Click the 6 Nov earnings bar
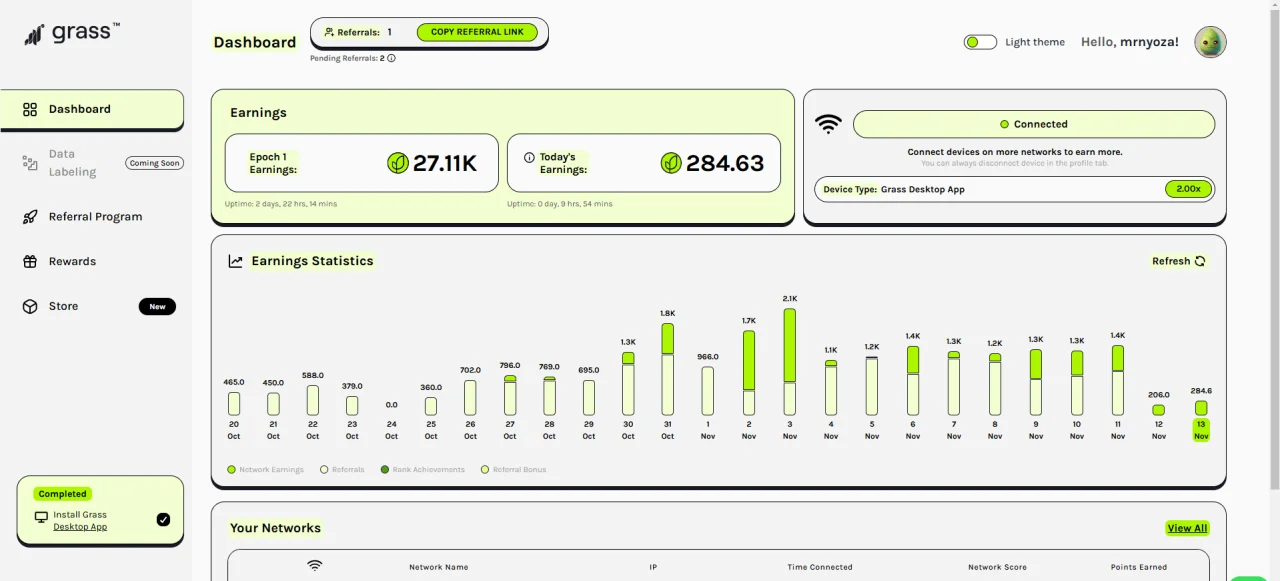1280x581 pixels. pos(913,380)
